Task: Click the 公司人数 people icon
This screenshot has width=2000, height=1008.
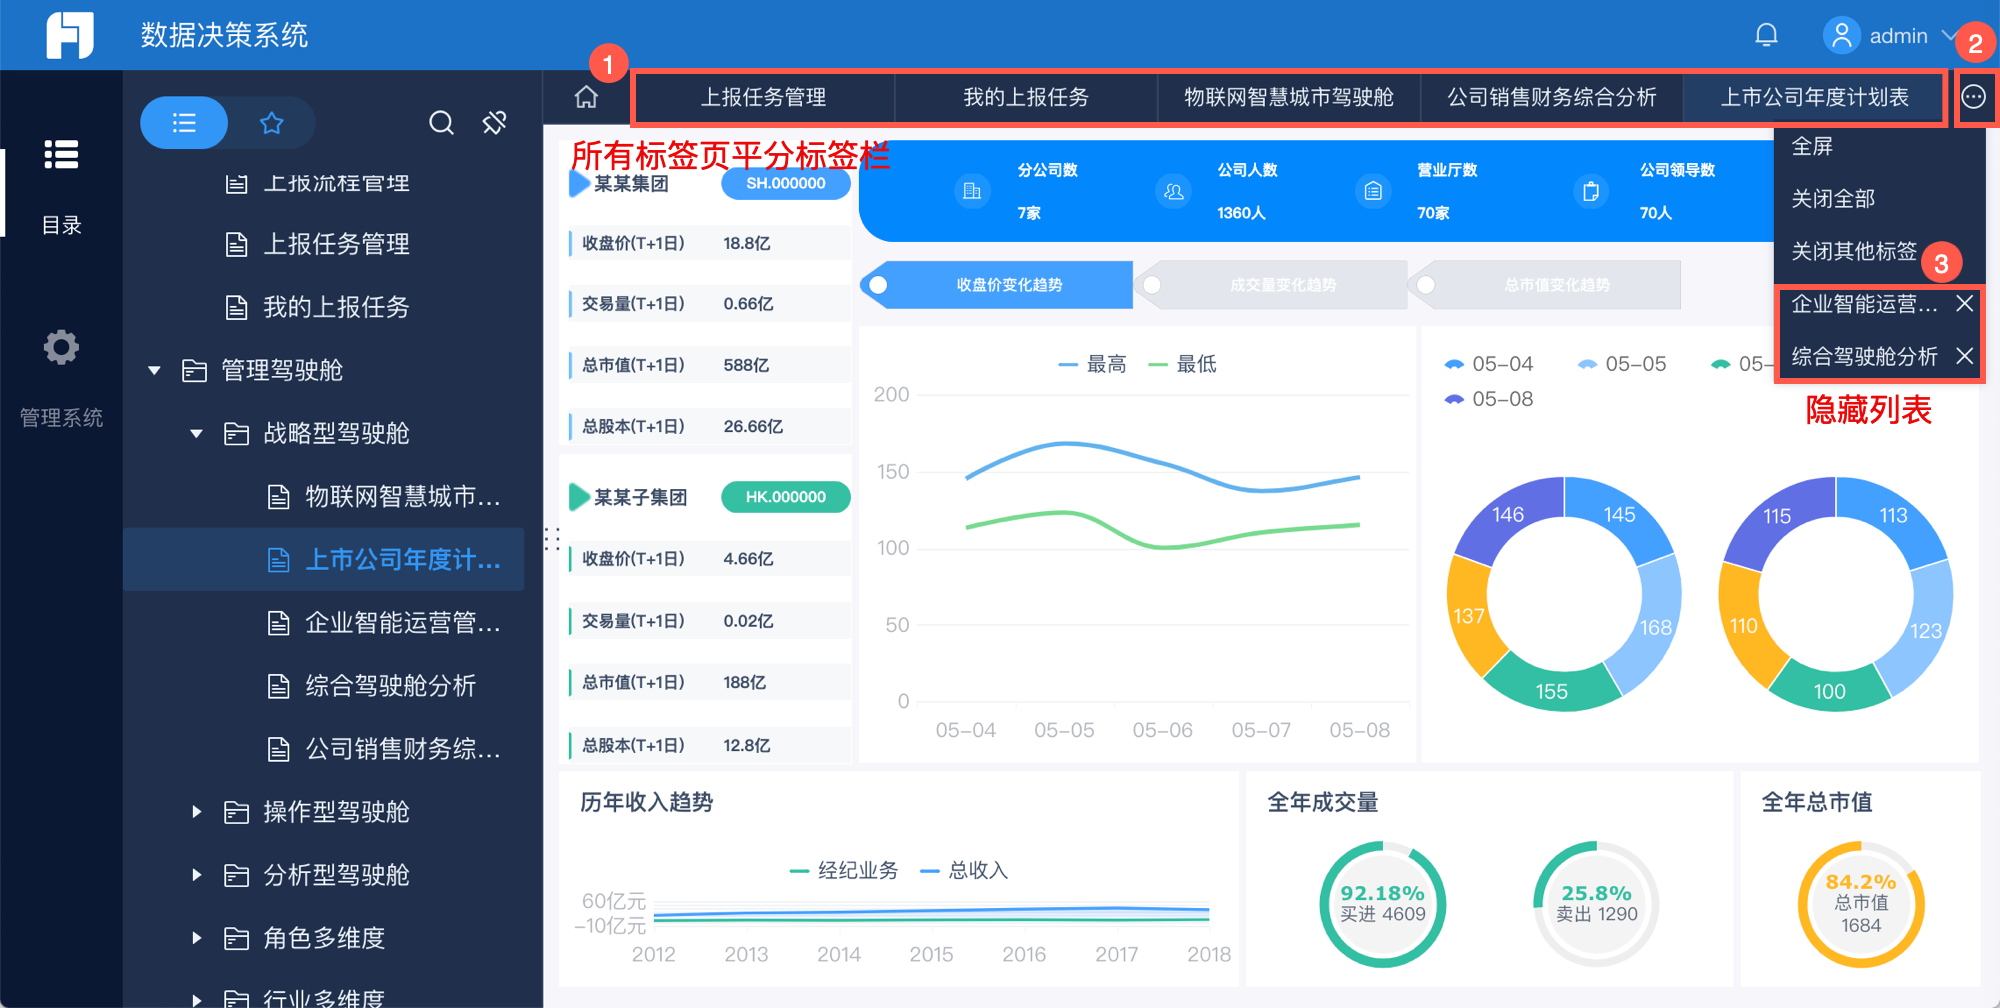Action: pos(1174,191)
